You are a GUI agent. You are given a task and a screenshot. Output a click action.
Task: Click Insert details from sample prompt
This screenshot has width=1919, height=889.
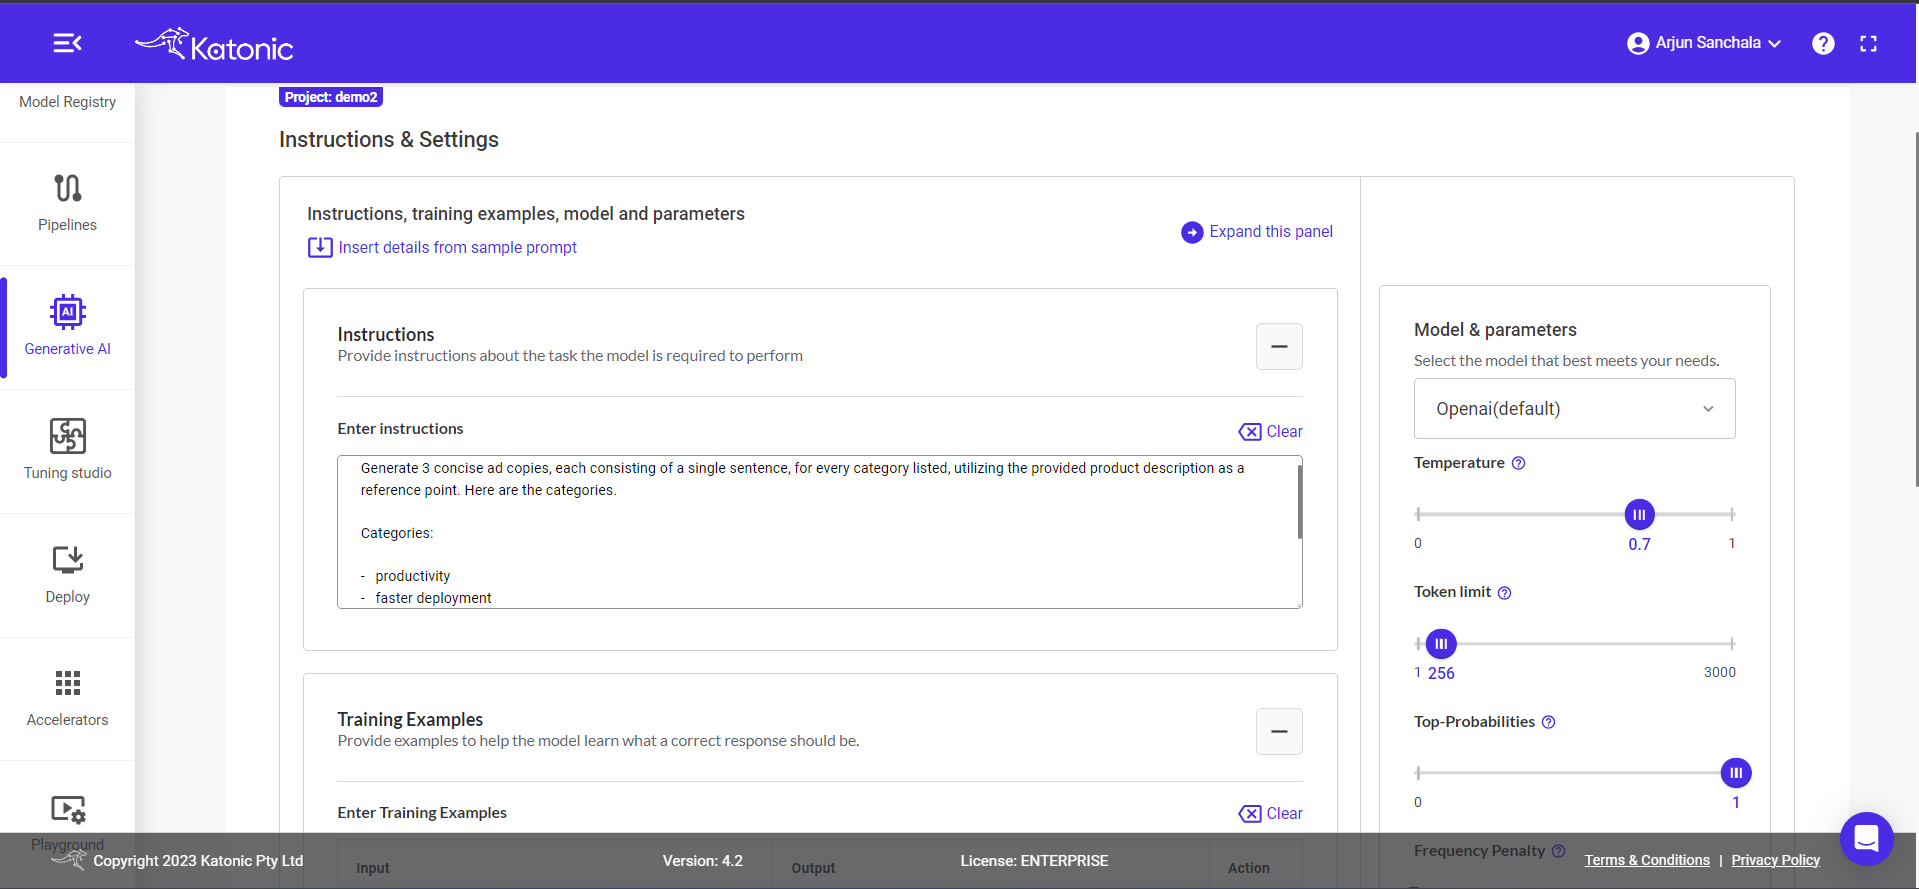point(457,247)
